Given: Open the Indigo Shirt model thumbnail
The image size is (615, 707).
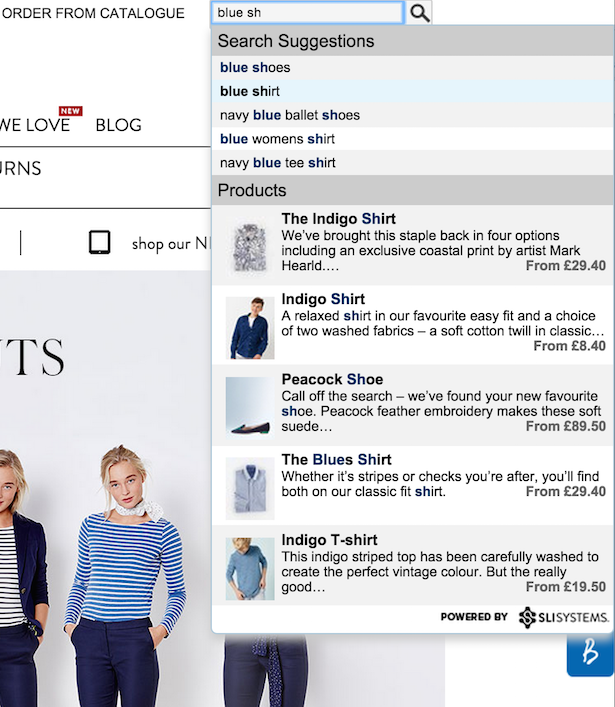Looking at the screenshot, I should [x=249, y=327].
